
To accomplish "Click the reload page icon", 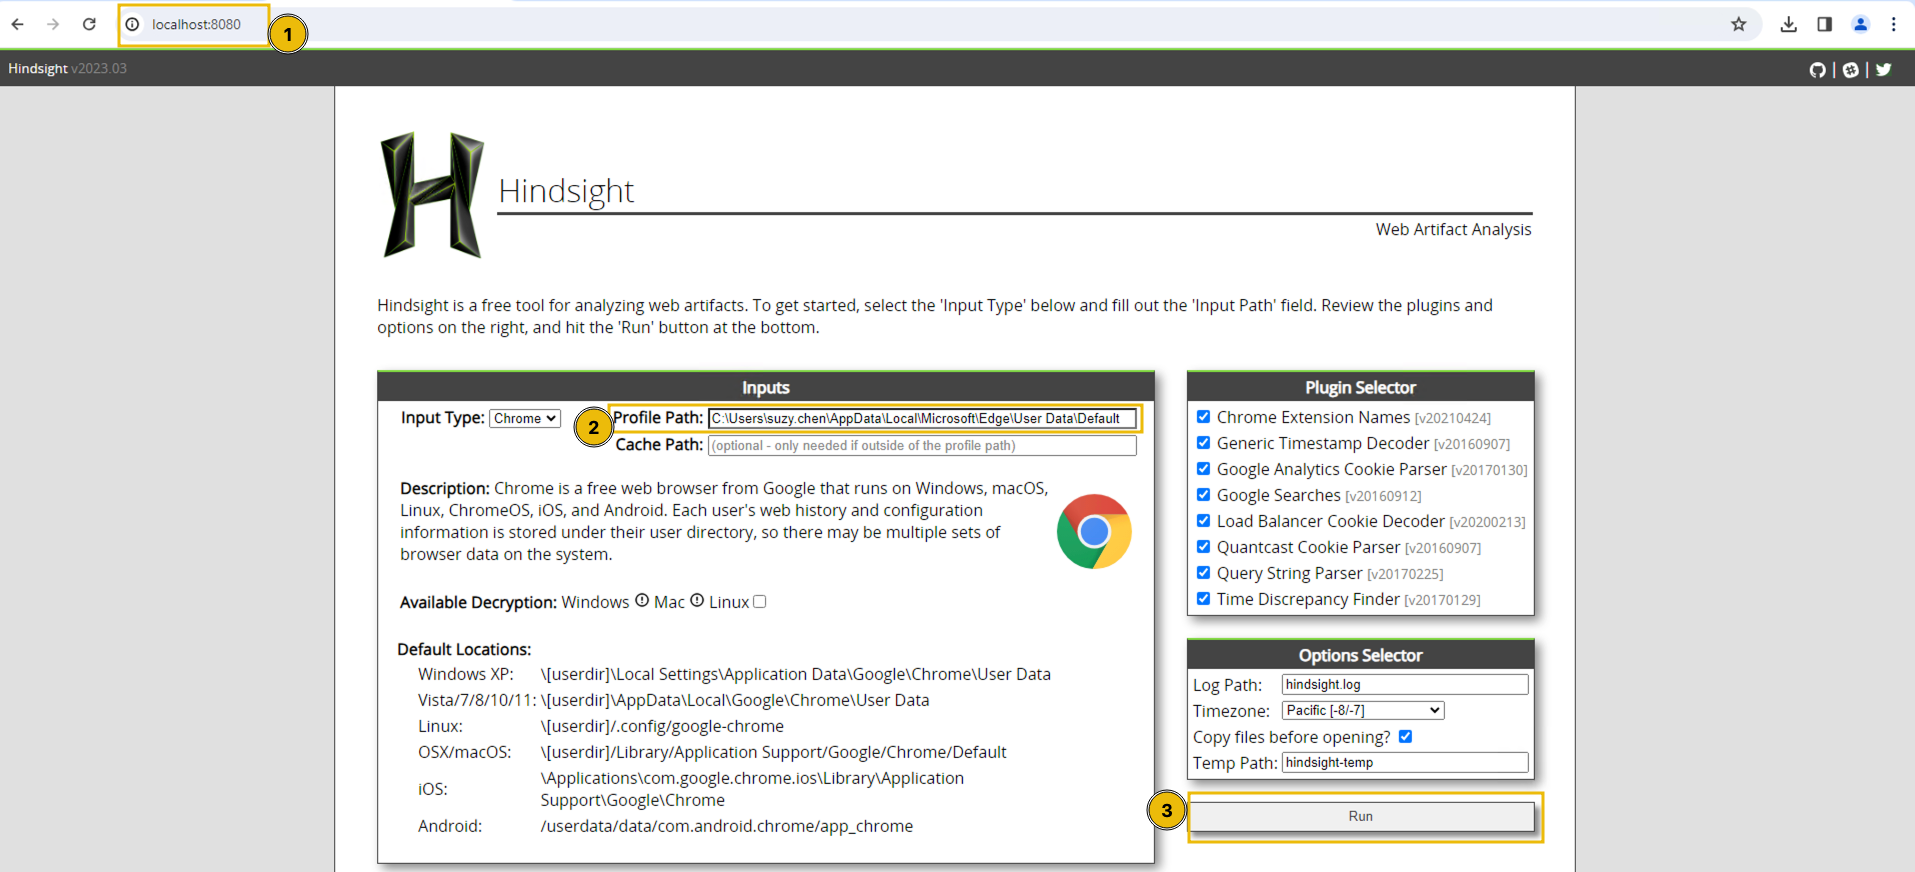I will [89, 24].
